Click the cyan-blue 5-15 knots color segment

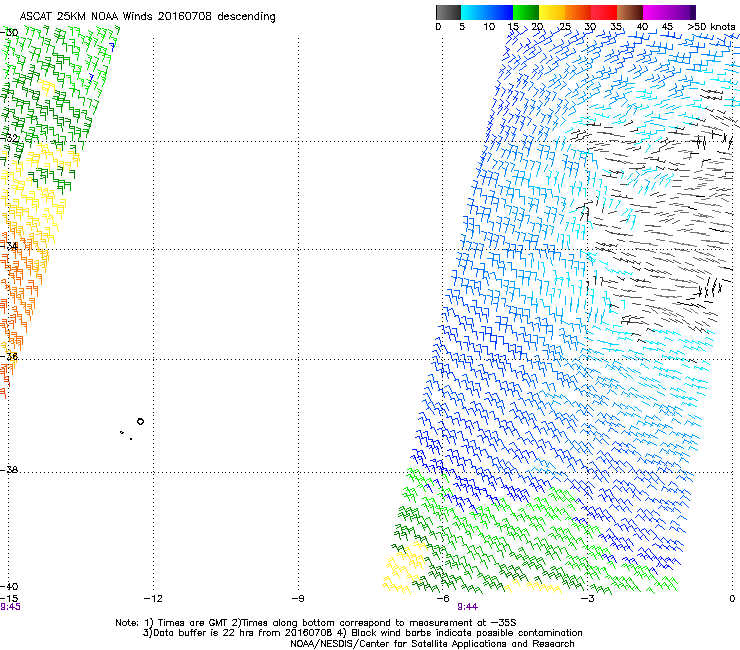[x=487, y=12]
